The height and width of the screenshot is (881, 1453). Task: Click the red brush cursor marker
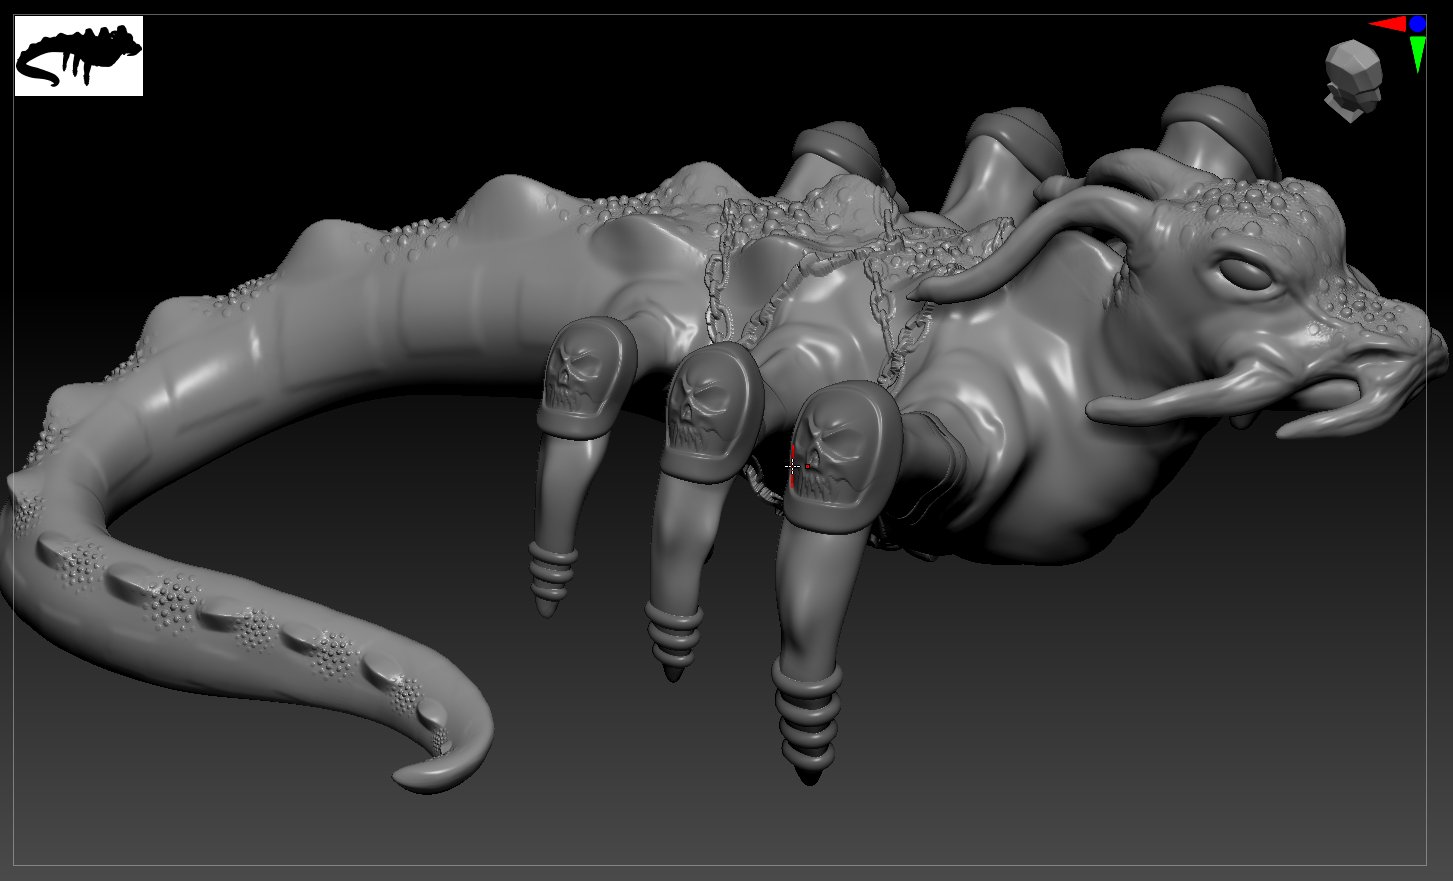tap(792, 467)
